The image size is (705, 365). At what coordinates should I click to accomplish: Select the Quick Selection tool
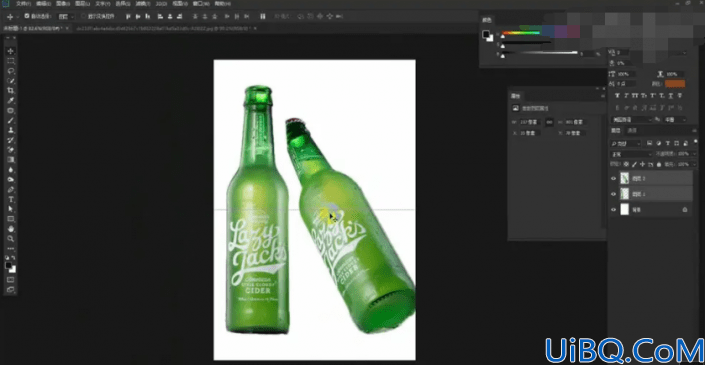tap(11, 81)
